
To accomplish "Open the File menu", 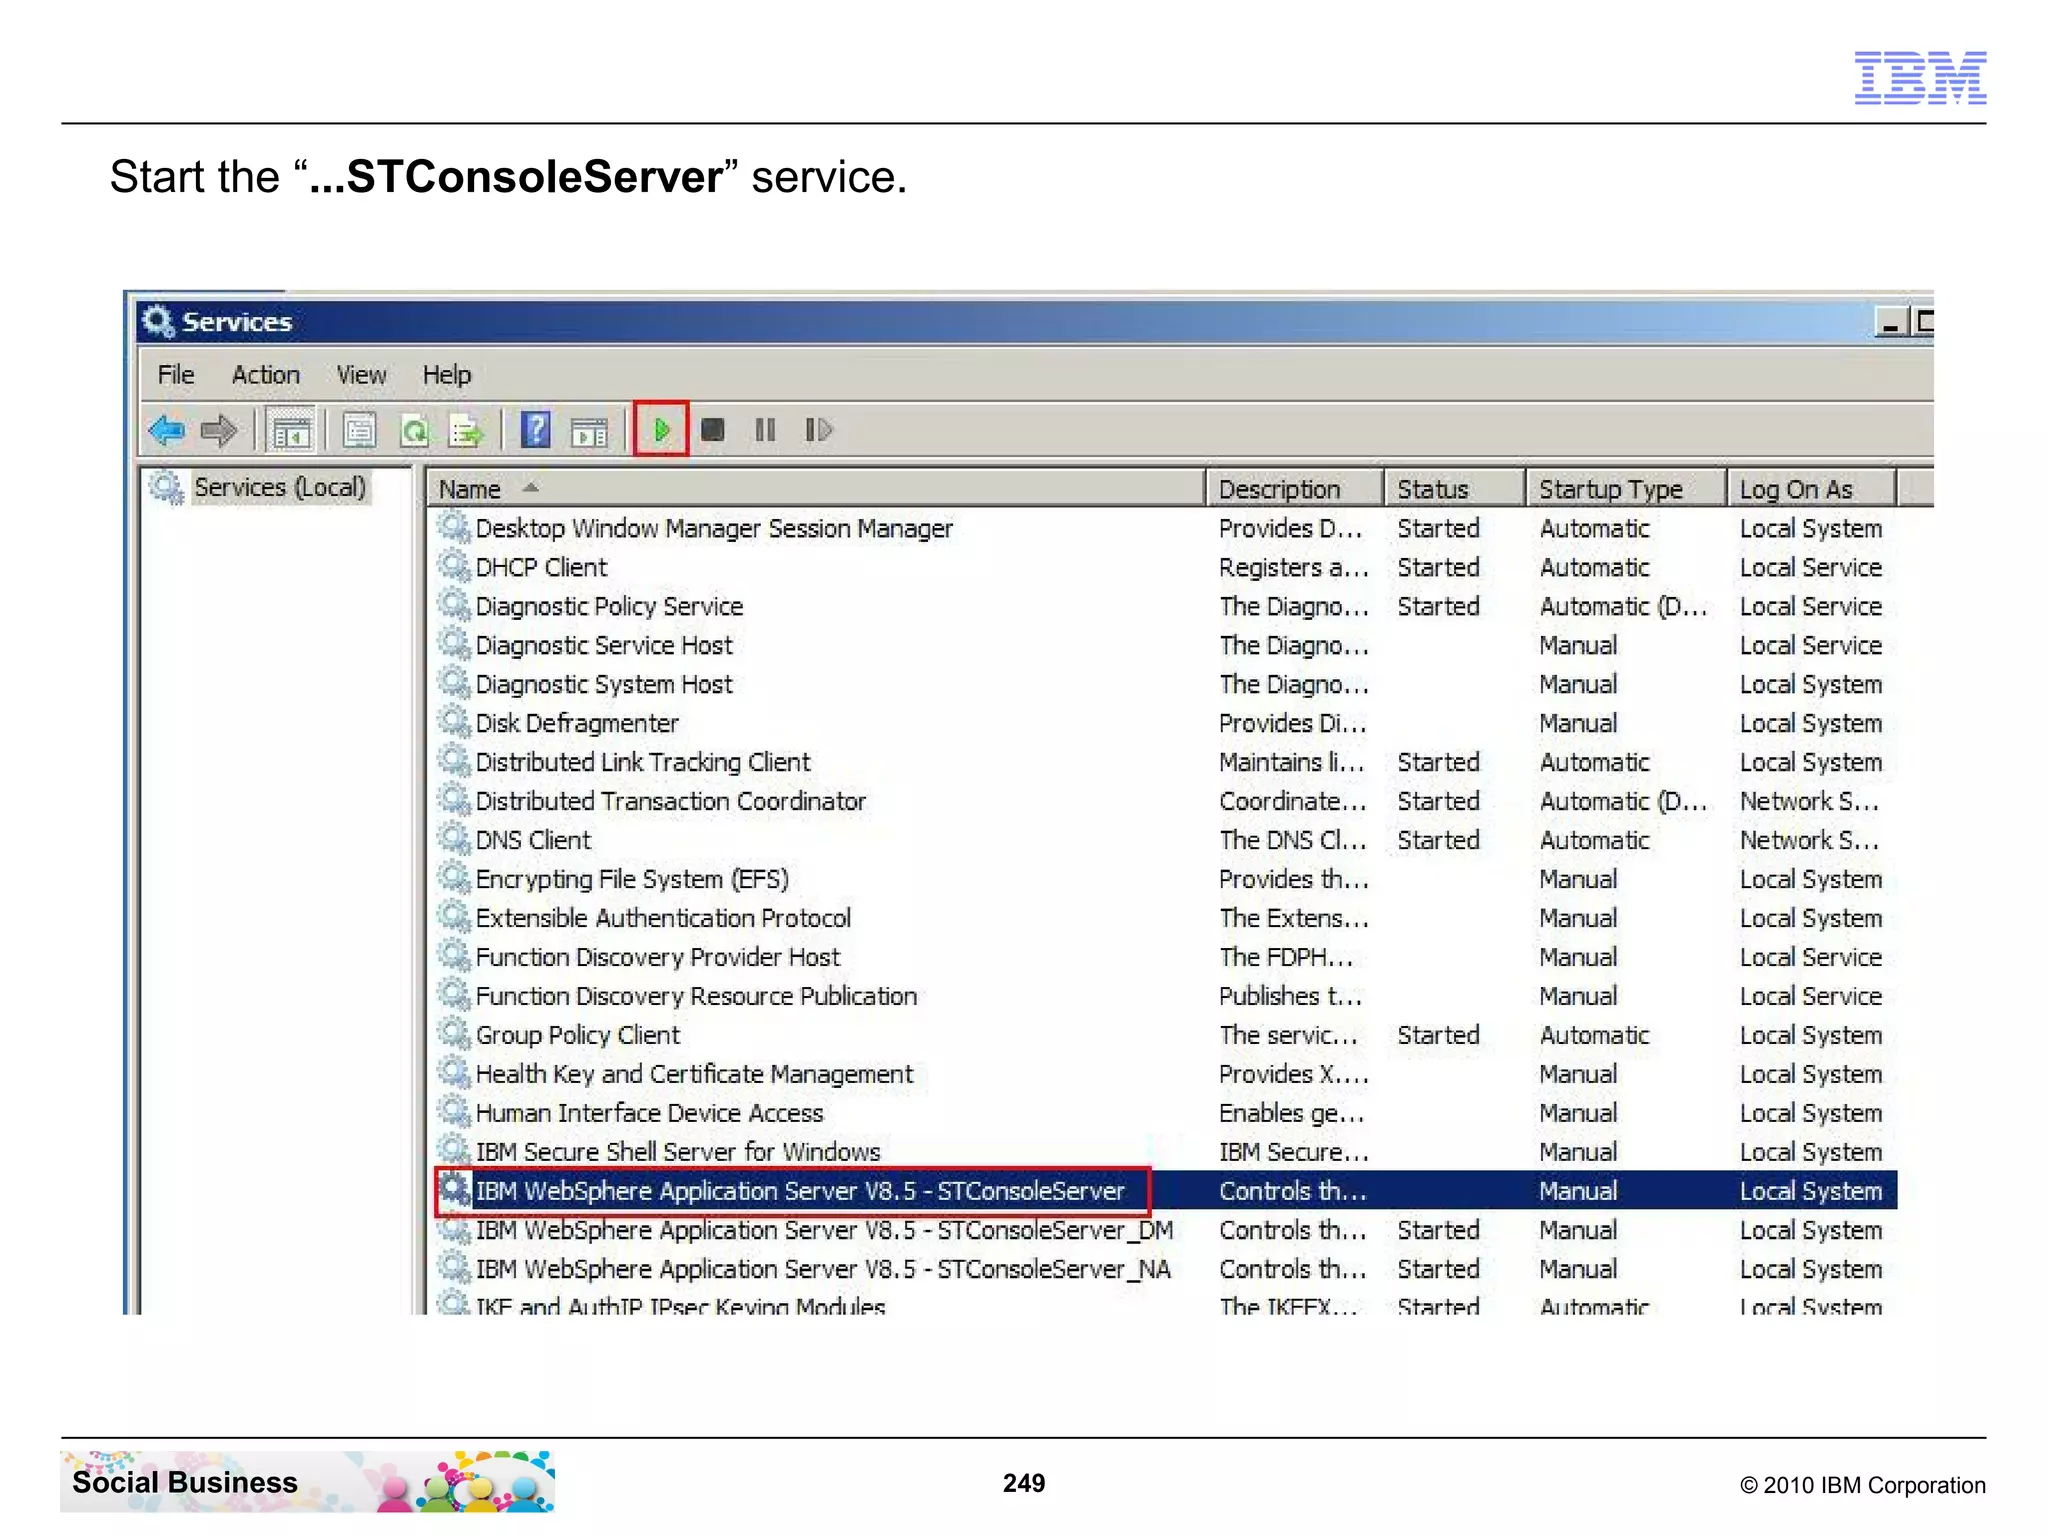I will (x=176, y=375).
